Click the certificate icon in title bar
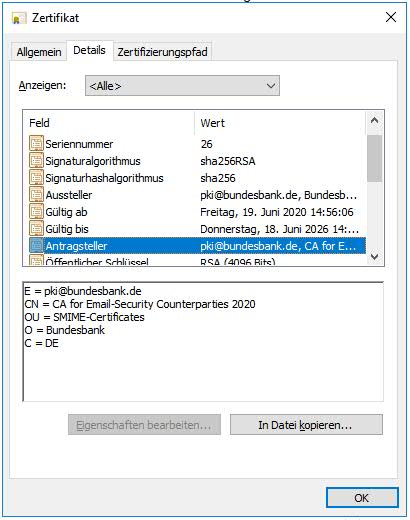 pyautogui.click(x=19, y=18)
